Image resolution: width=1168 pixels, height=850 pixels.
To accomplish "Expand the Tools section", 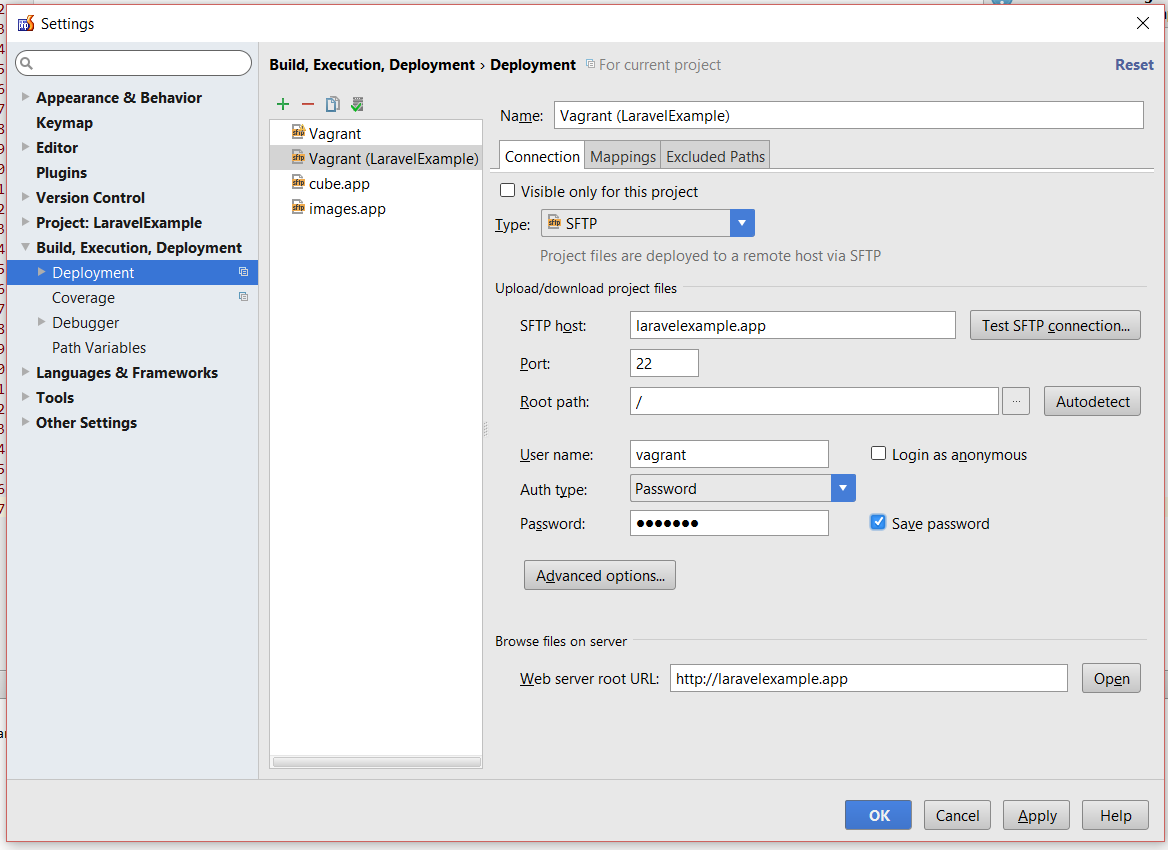I will [25, 397].
